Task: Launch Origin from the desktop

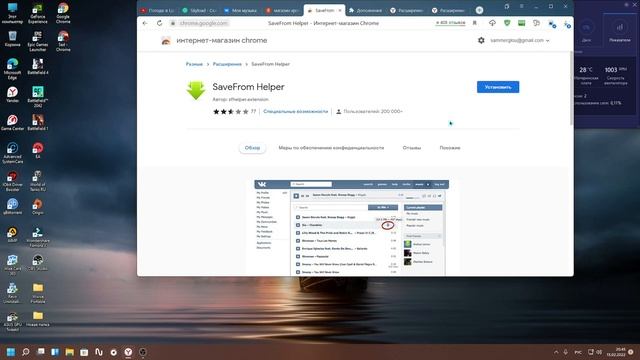Action: coord(38,206)
